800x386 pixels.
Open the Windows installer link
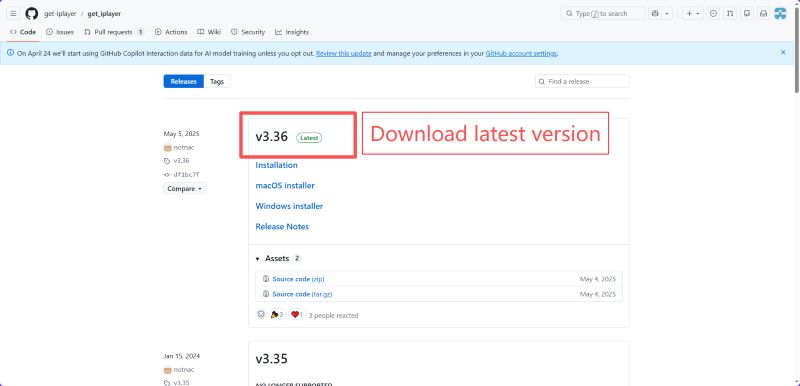tap(289, 206)
